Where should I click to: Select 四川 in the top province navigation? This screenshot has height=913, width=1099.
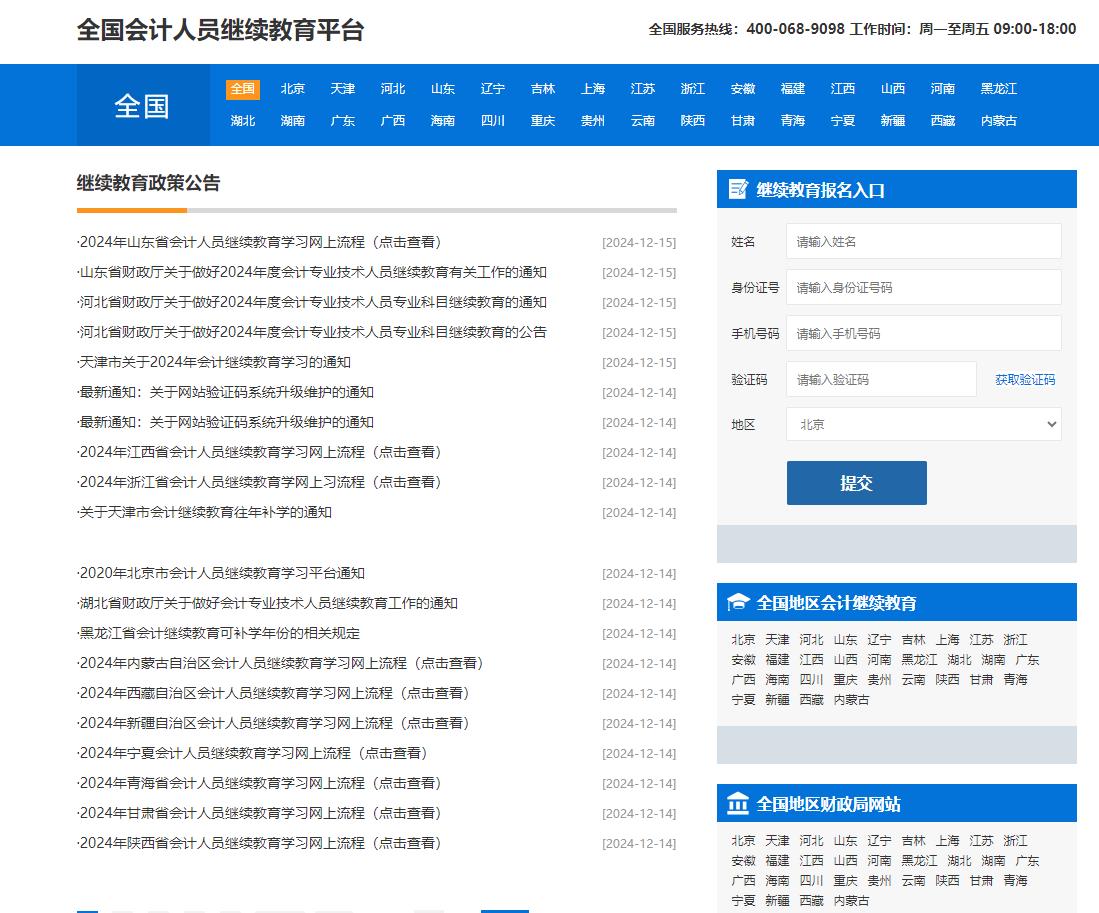point(493,121)
